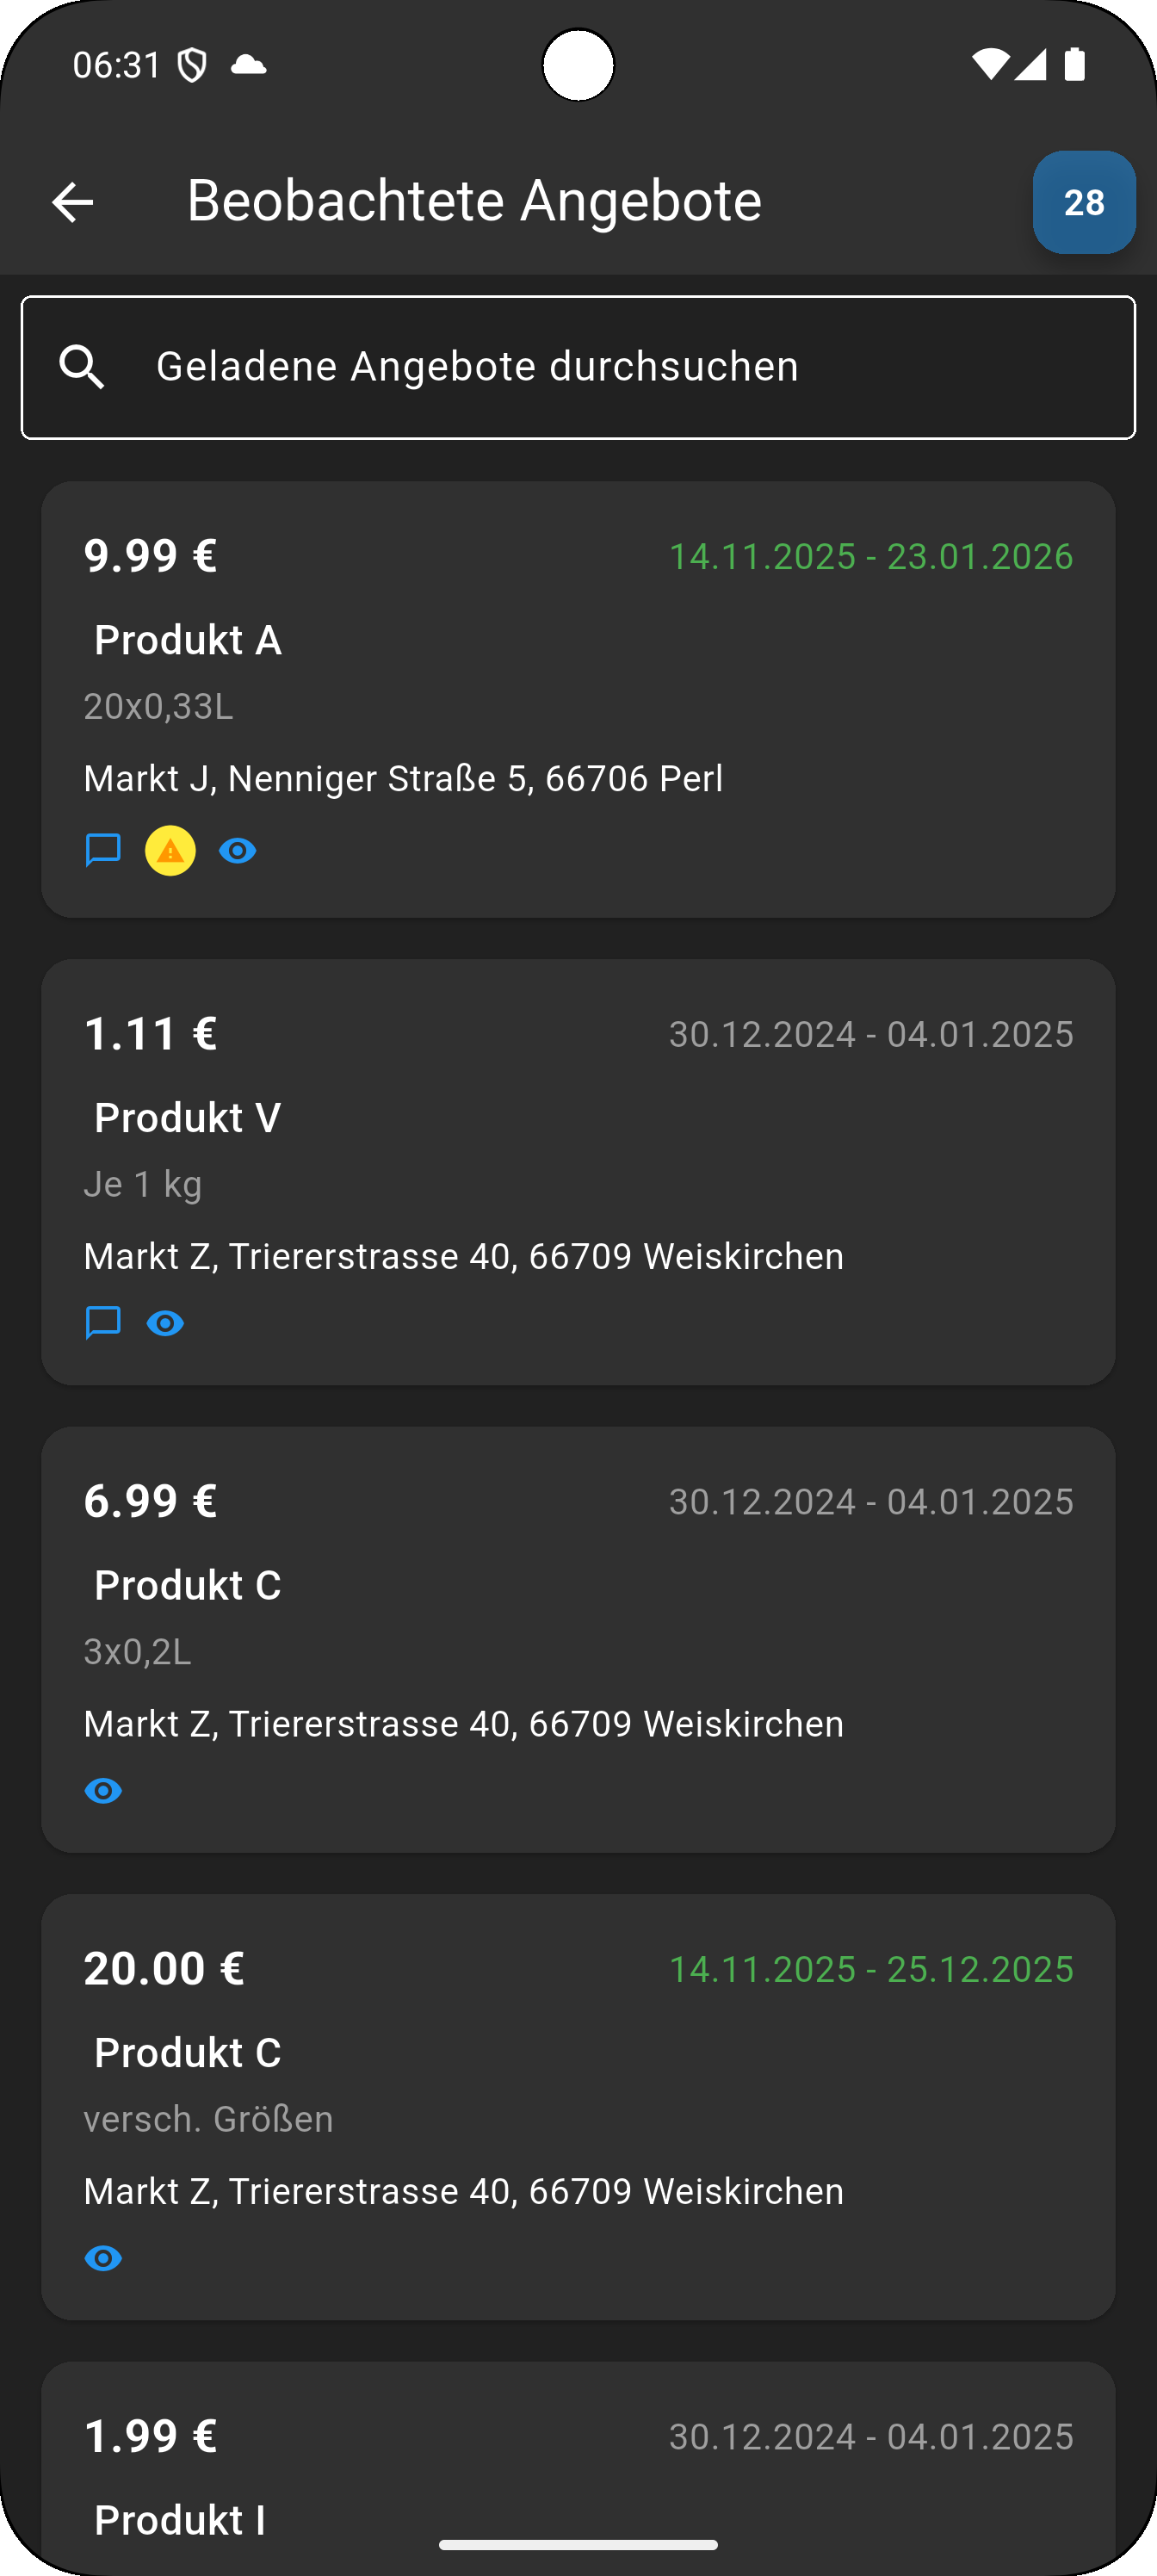Tap the green date range 14.11.2025 - 25.12.2025

tap(870, 1969)
